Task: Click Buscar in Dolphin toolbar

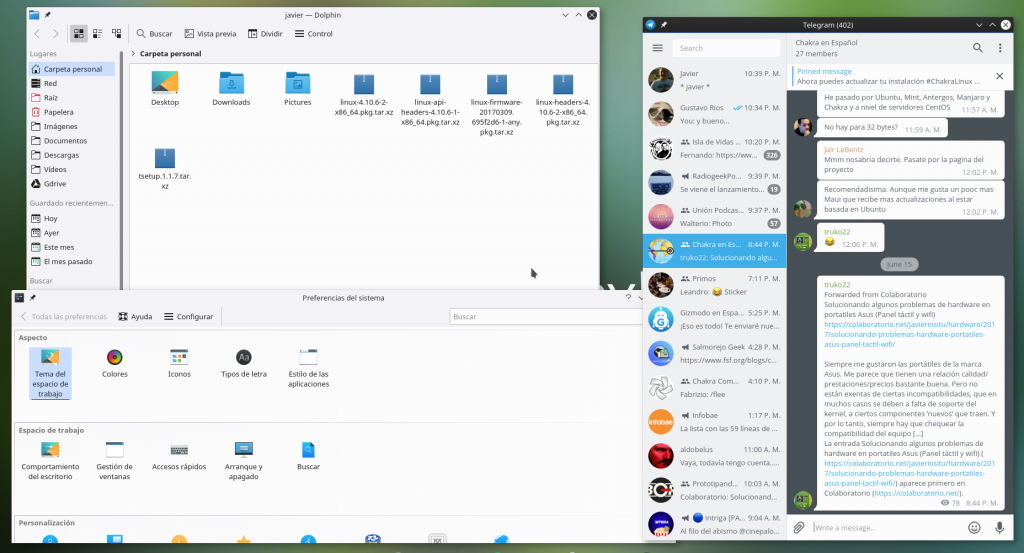Action: [x=154, y=33]
